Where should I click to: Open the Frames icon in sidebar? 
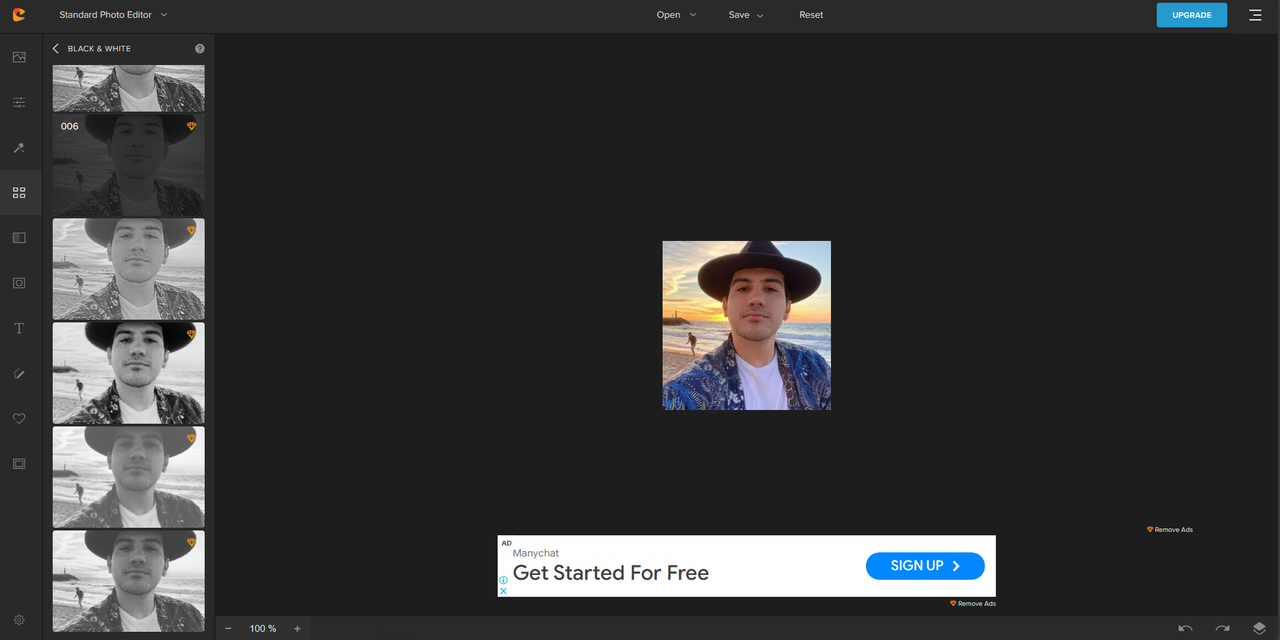click(19, 464)
